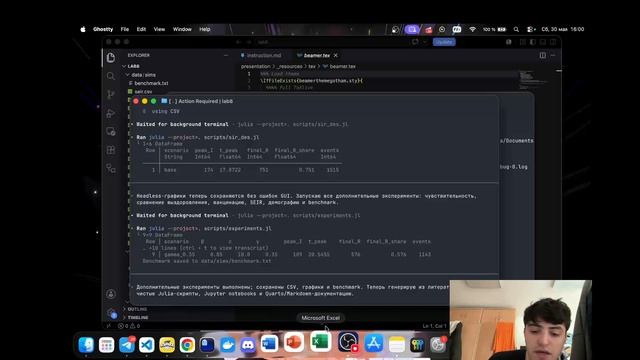This screenshot has width=640, height=360.
Task: Open Google Chrome from the Dock
Action: tap(187, 345)
